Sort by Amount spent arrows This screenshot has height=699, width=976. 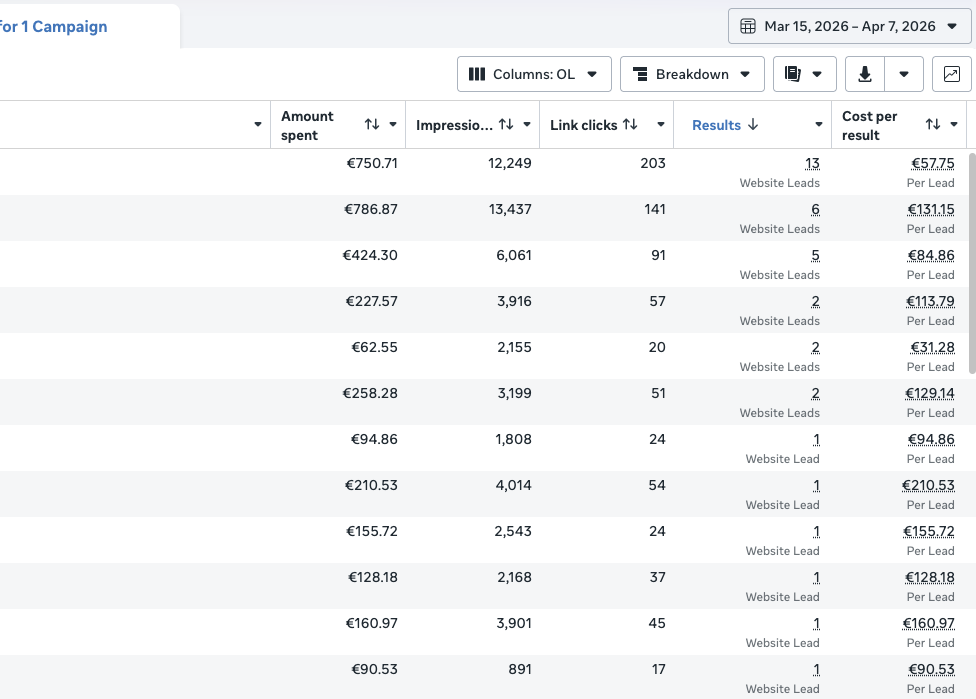[x=372, y=124]
